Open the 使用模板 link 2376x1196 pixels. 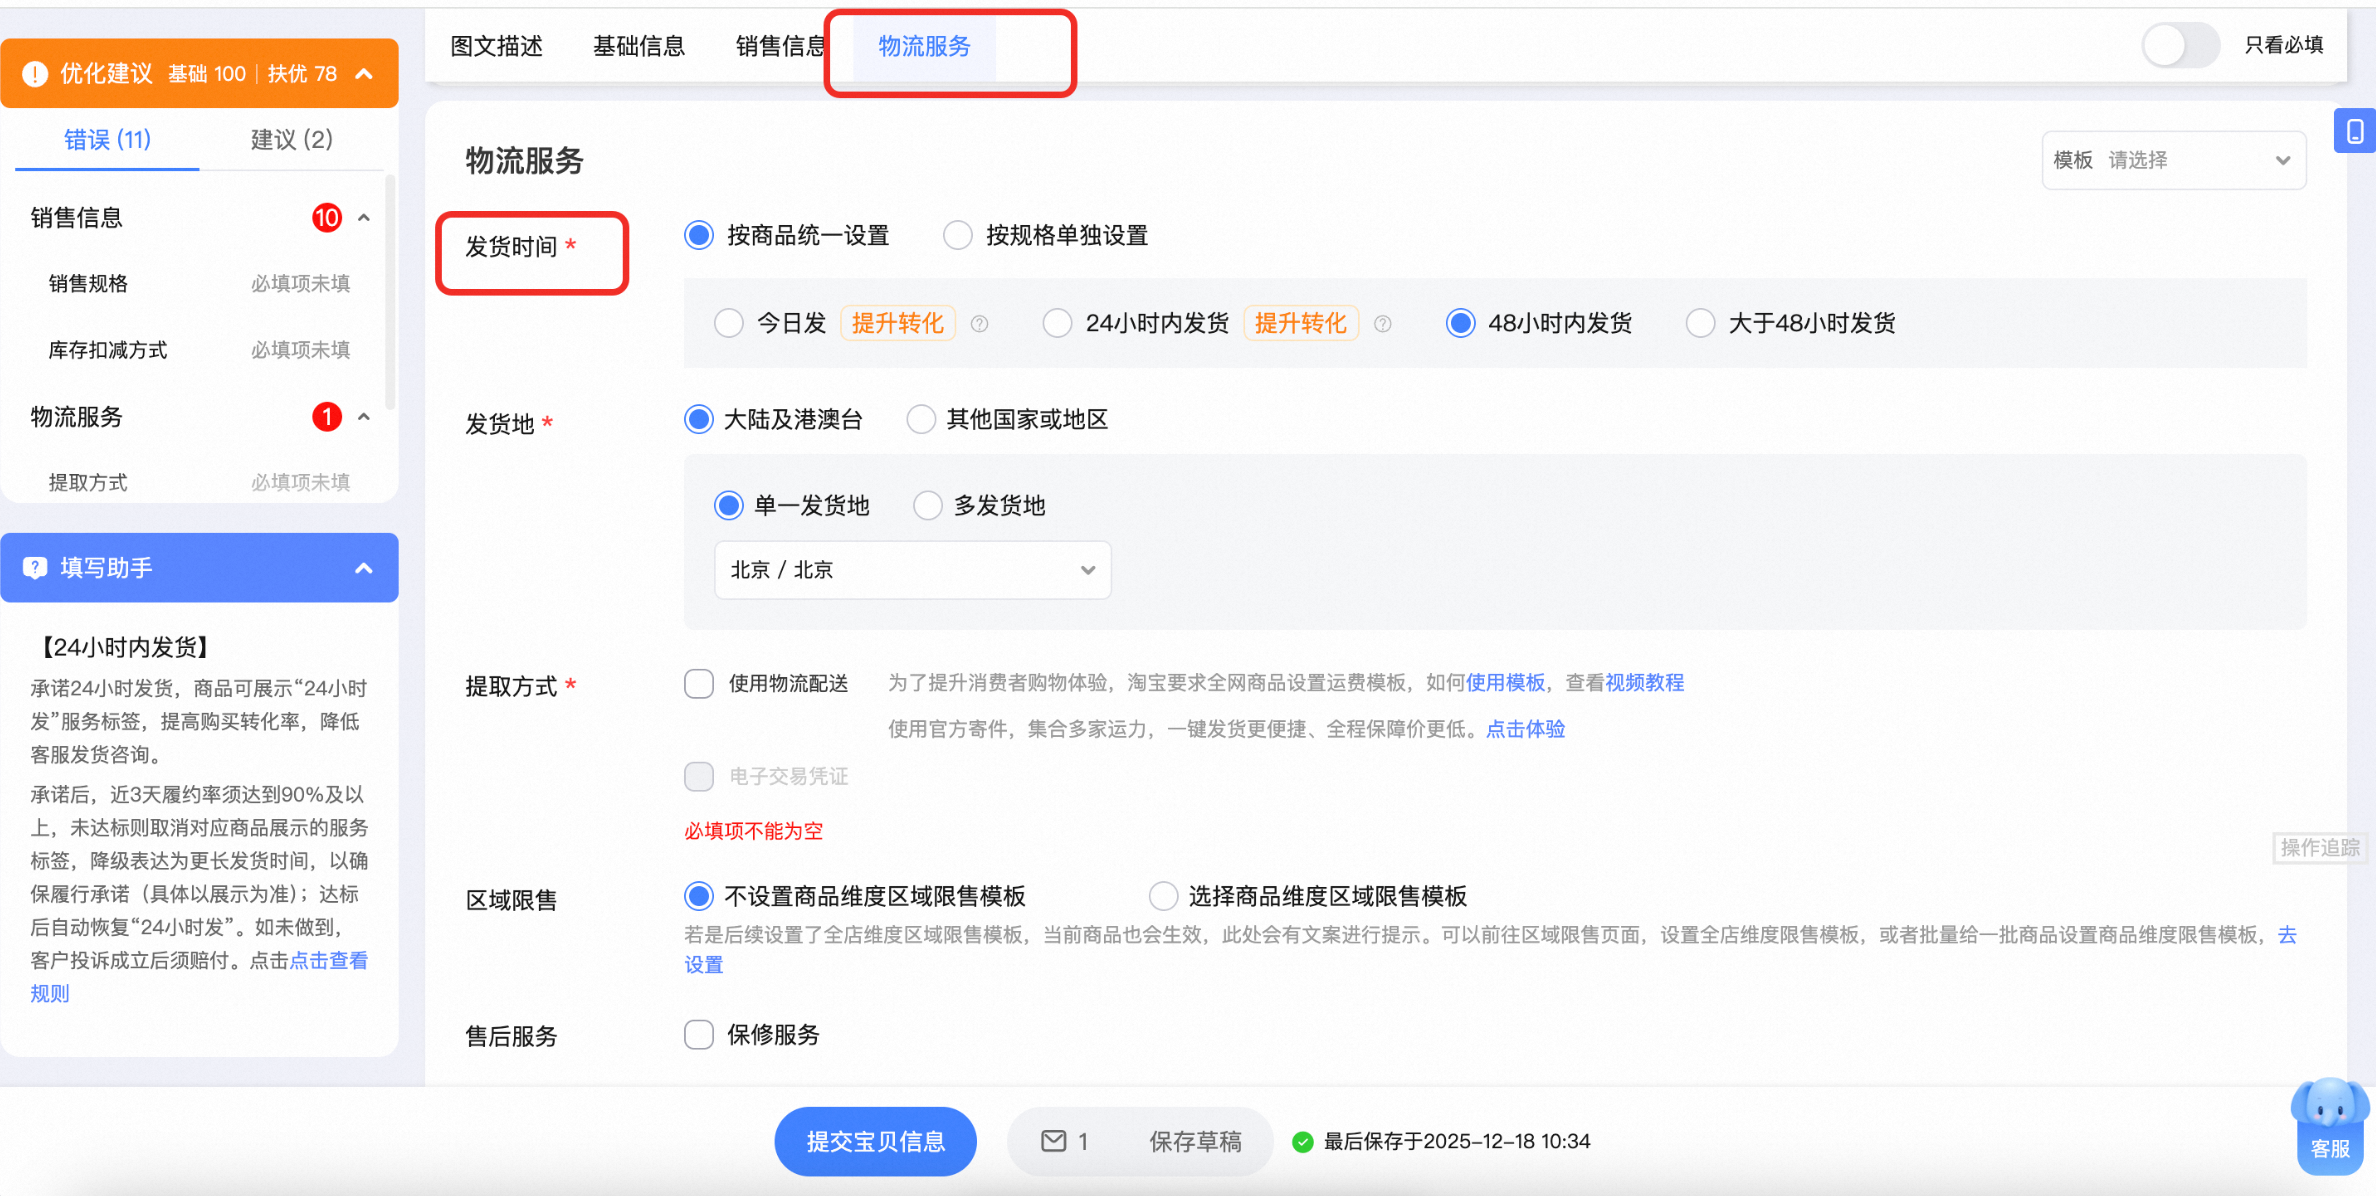click(x=1505, y=683)
